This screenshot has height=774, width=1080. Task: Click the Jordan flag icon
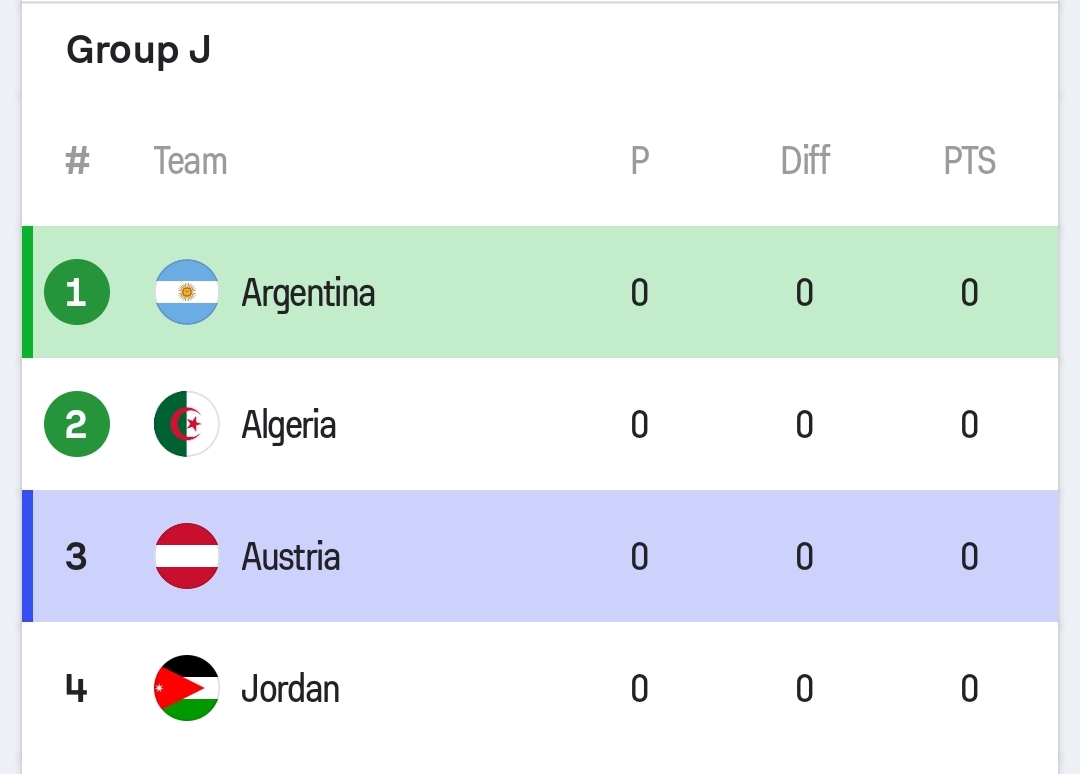click(187, 688)
